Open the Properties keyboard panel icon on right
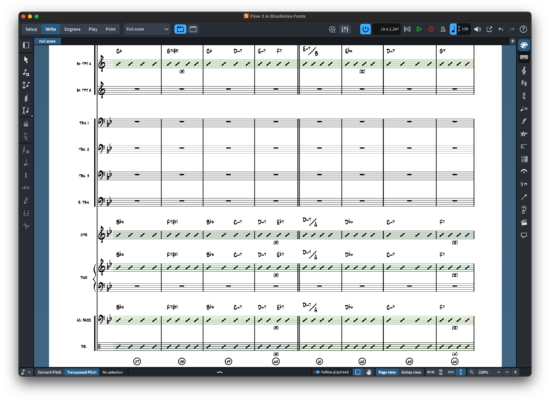The width and height of the screenshot is (550, 400). tap(524, 58)
